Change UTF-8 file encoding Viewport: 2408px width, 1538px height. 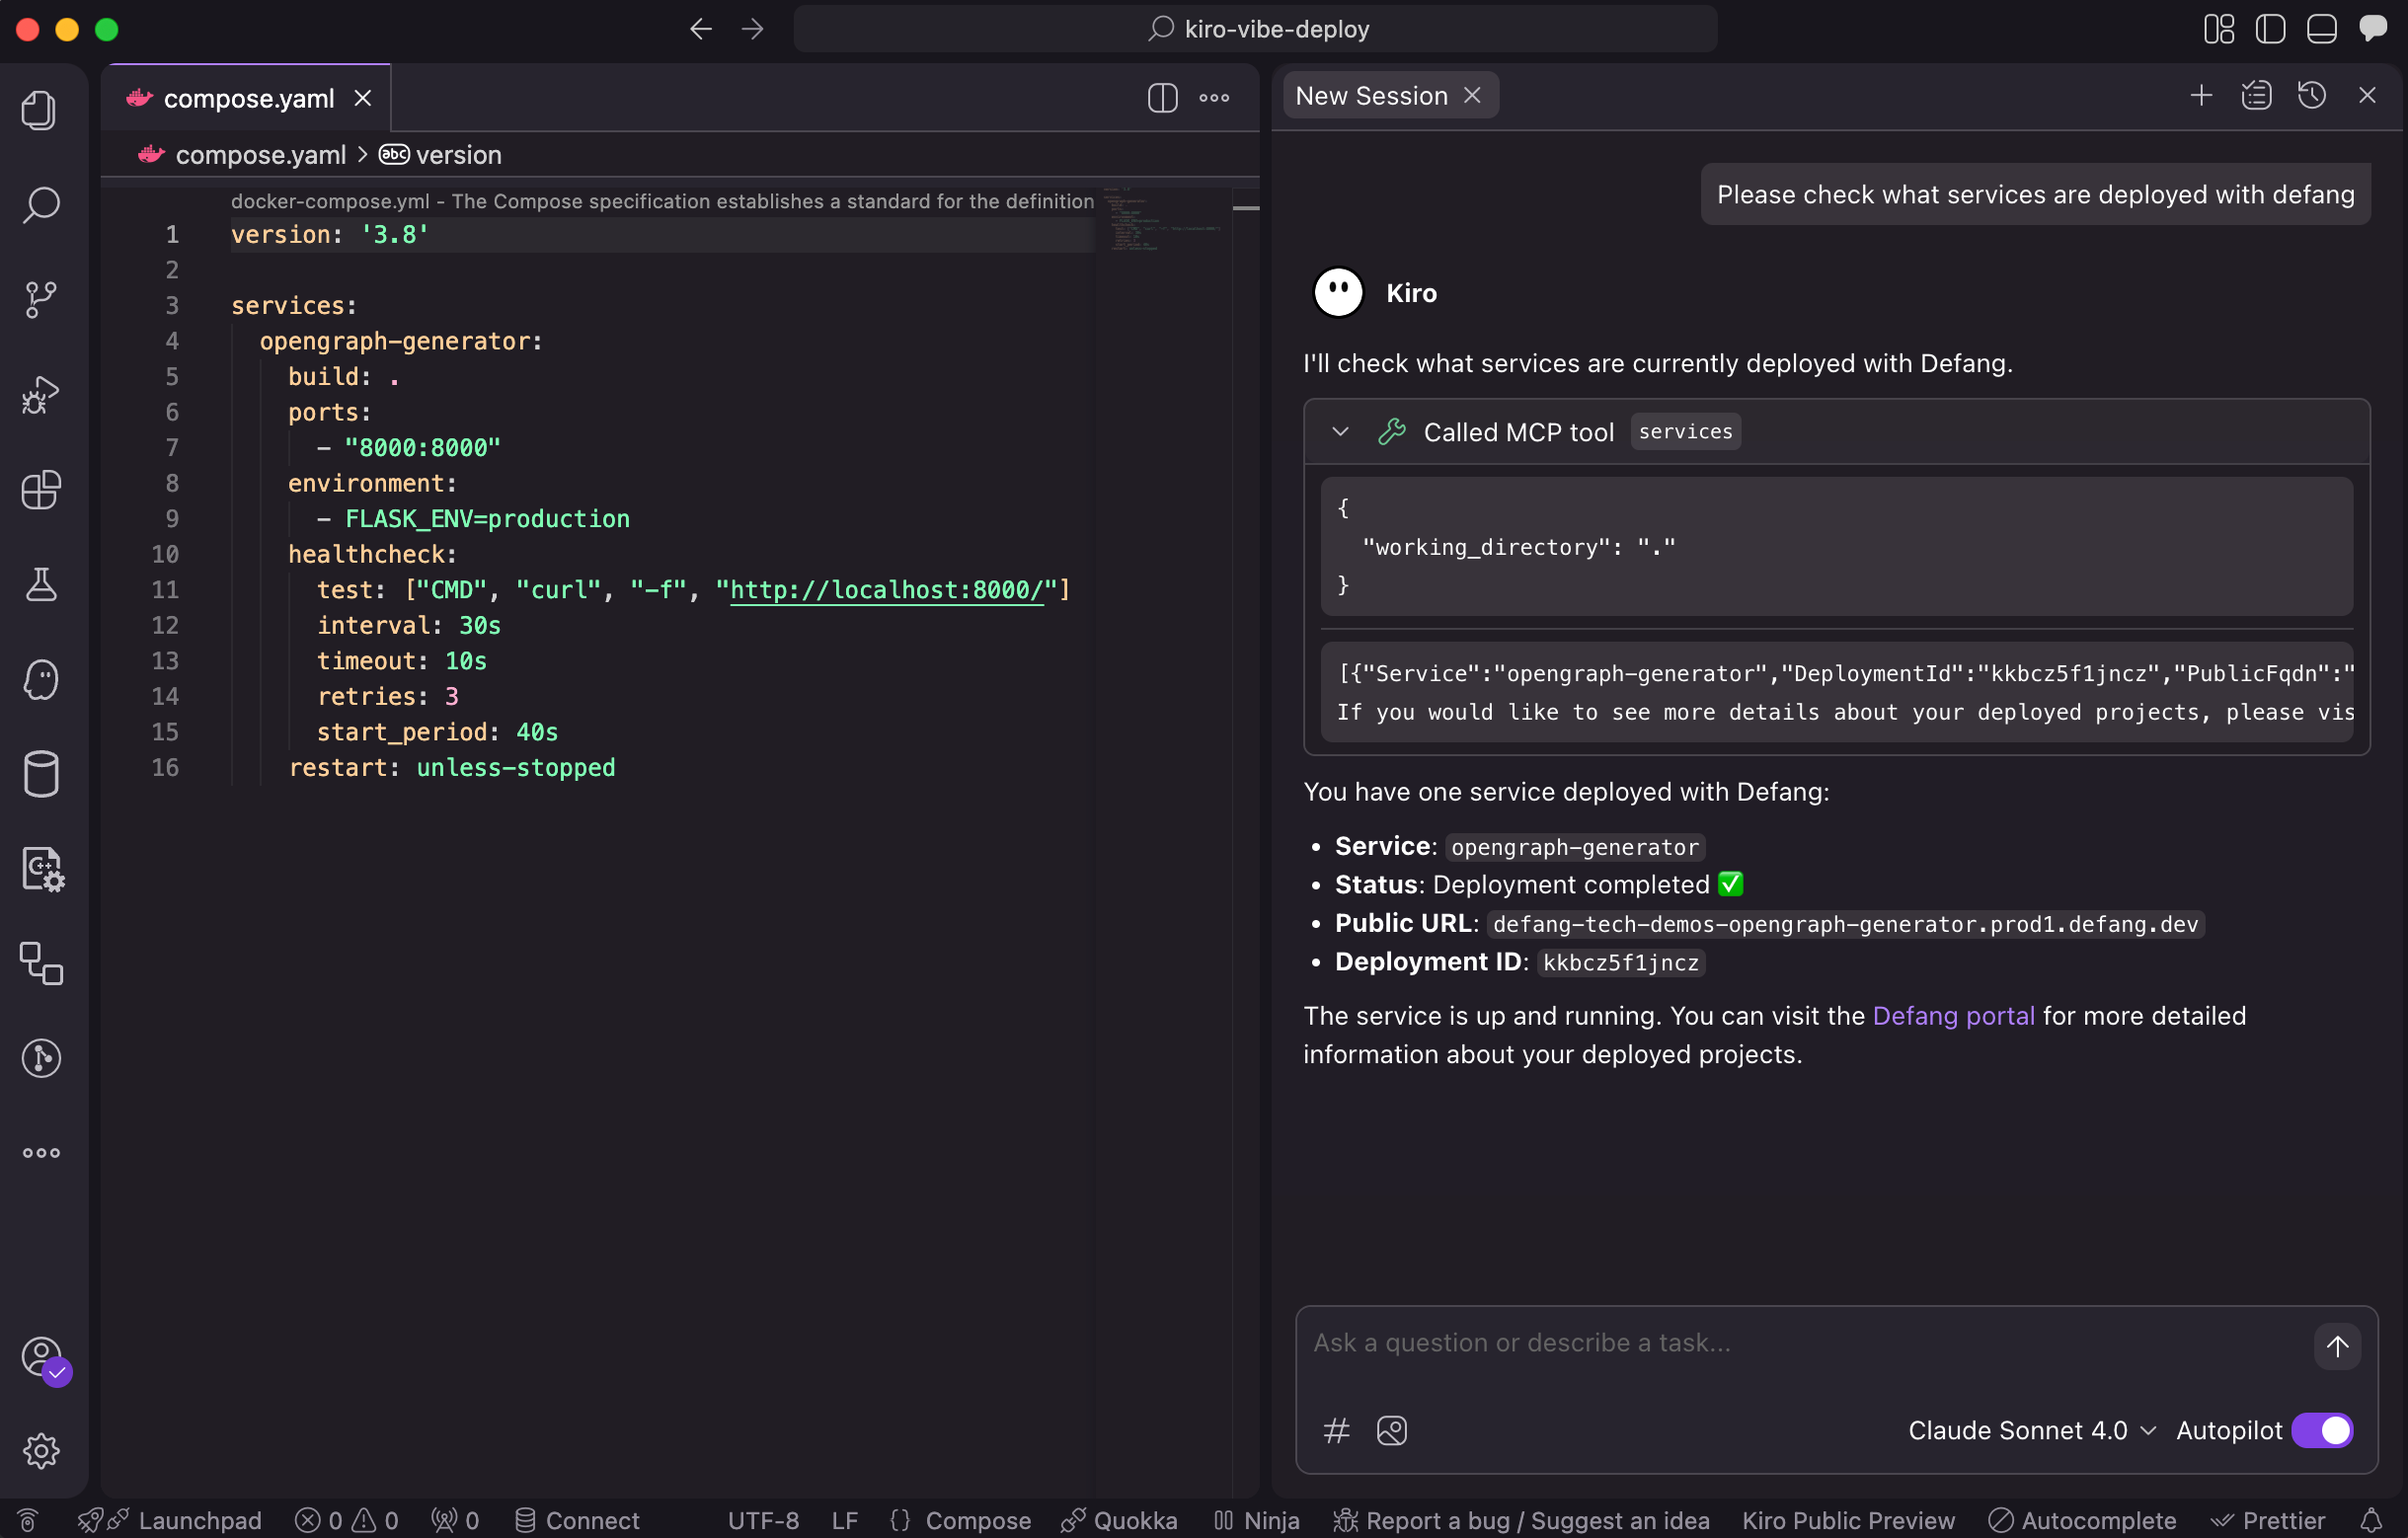pos(763,1521)
